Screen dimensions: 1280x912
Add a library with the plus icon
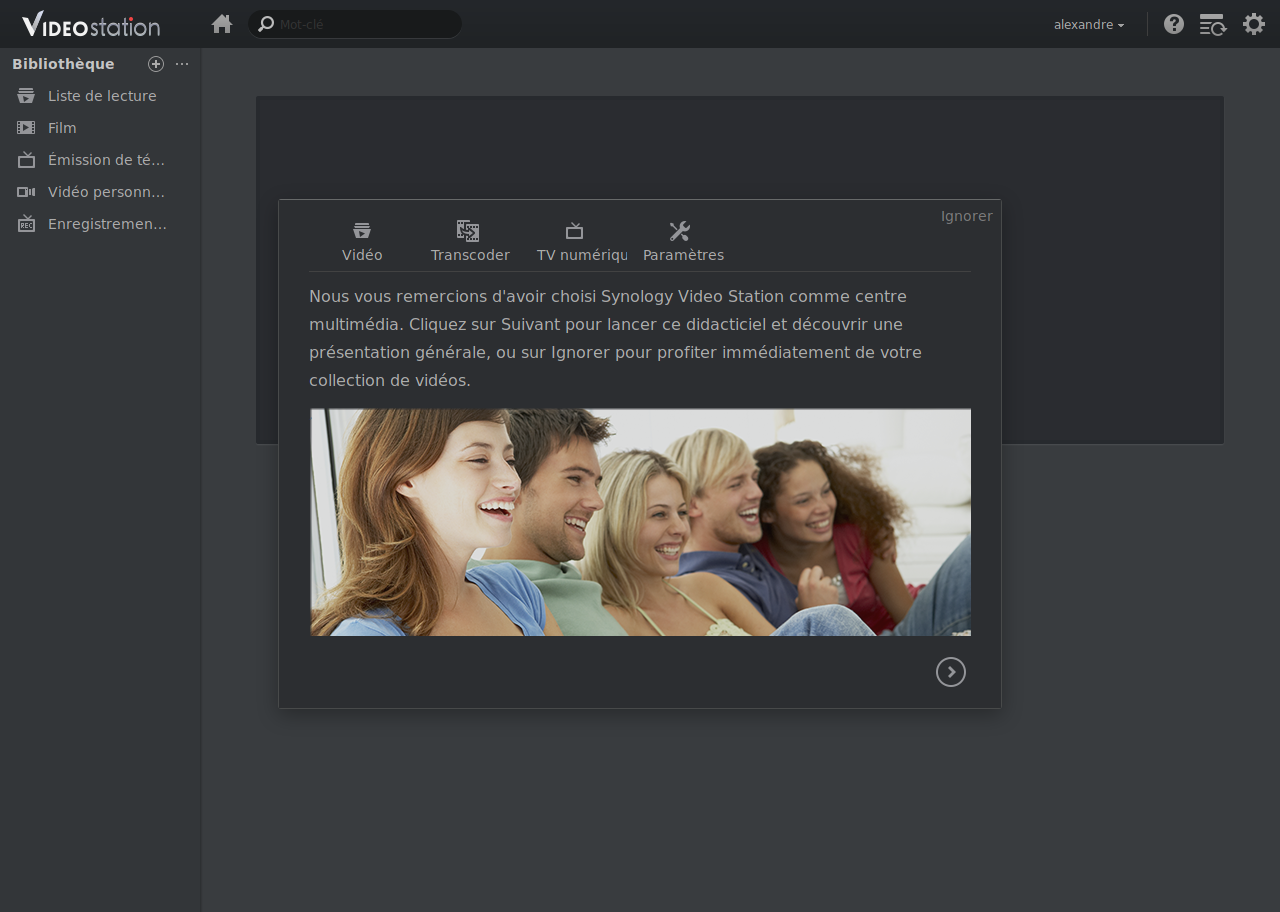tap(156, 64)
